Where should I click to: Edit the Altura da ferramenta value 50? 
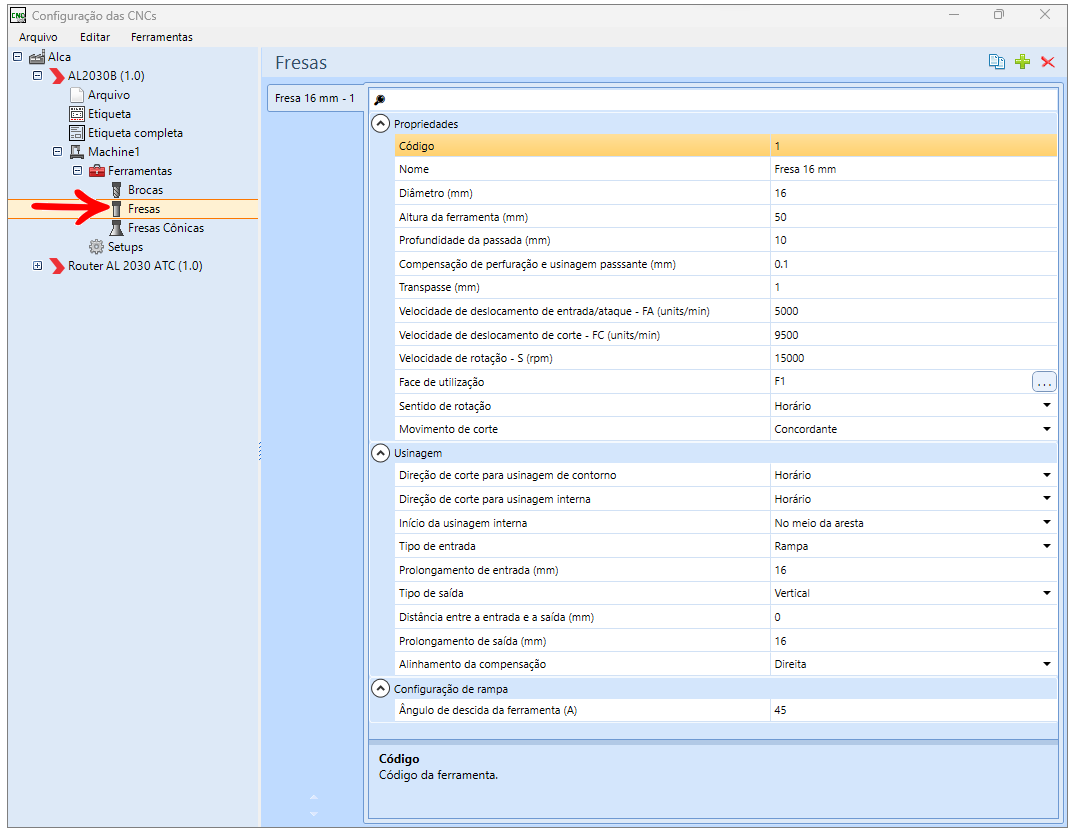913,217
